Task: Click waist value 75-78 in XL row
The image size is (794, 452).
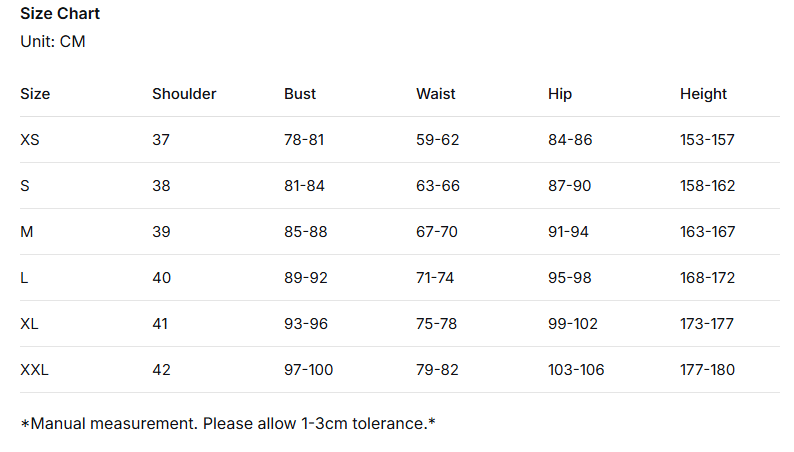Action: click(437, 324)
